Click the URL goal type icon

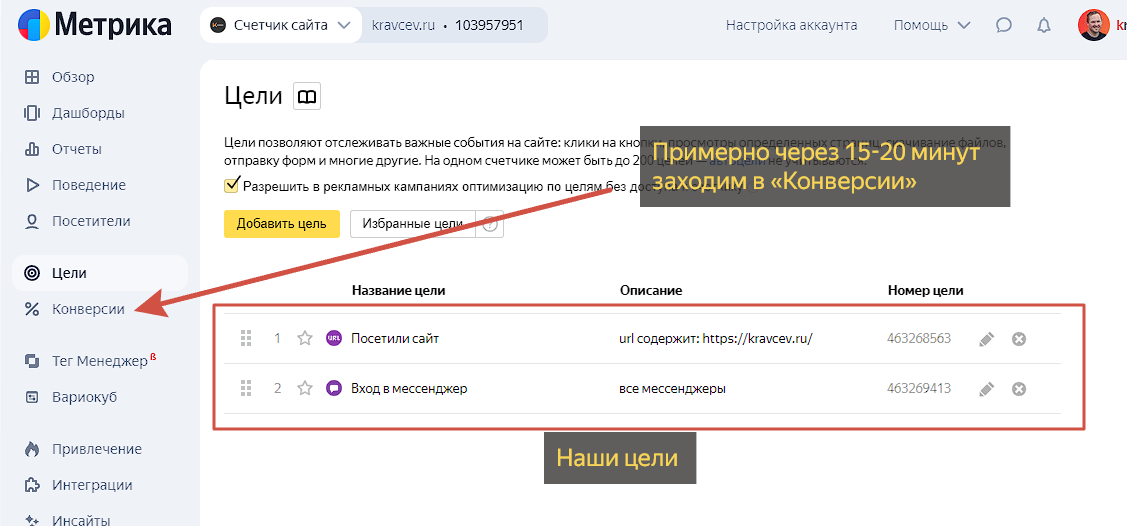pyautogui.click(x=334, y=338)
